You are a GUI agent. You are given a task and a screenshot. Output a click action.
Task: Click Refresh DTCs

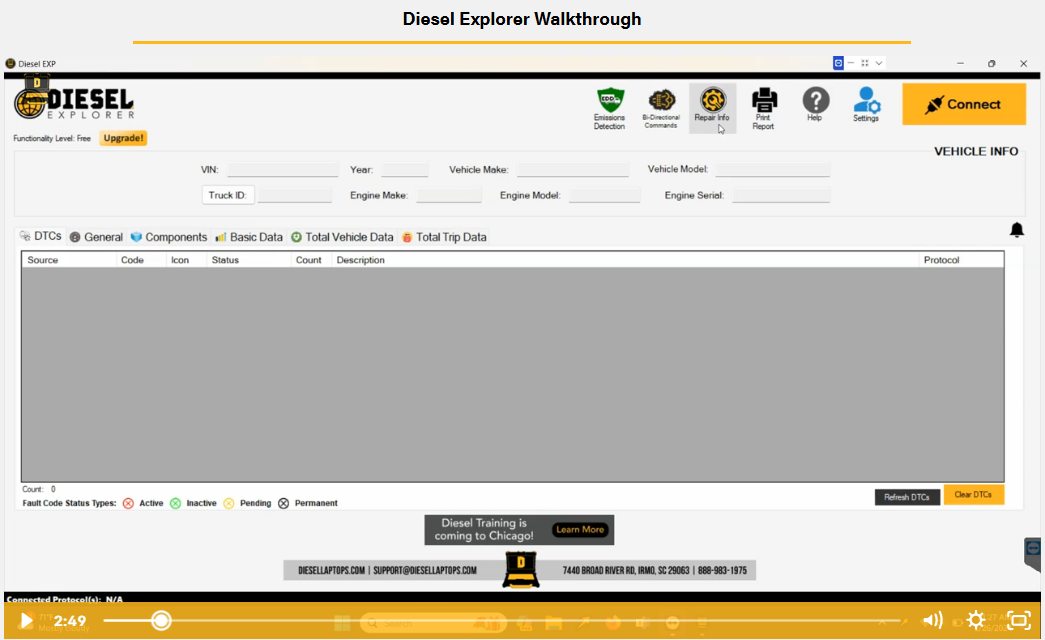[x=906, y=497]
